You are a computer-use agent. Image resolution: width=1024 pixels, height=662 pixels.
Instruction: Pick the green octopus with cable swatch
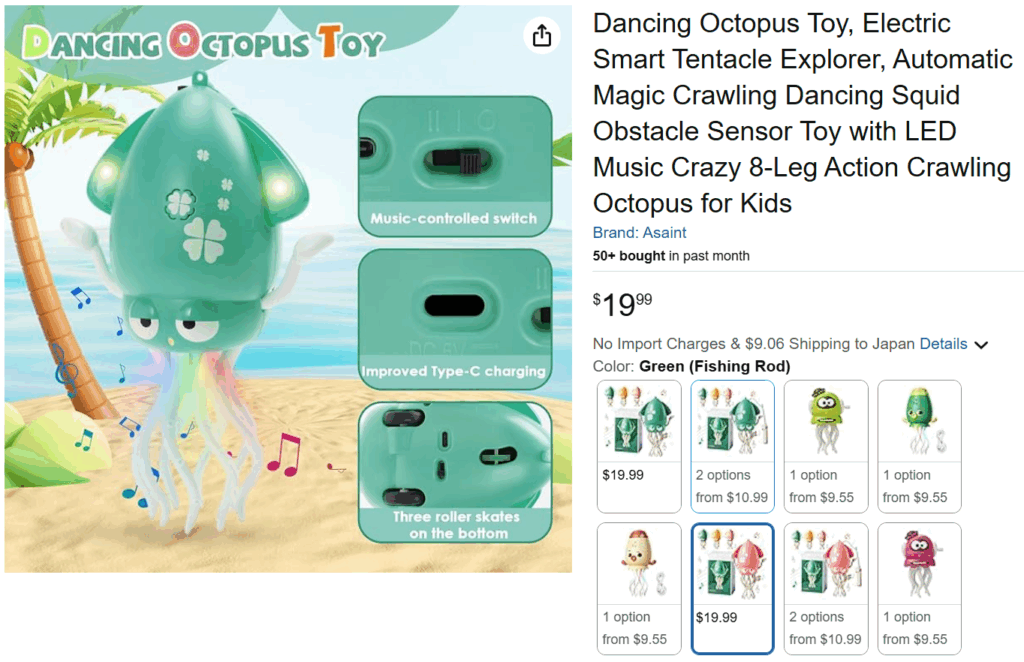919,447
